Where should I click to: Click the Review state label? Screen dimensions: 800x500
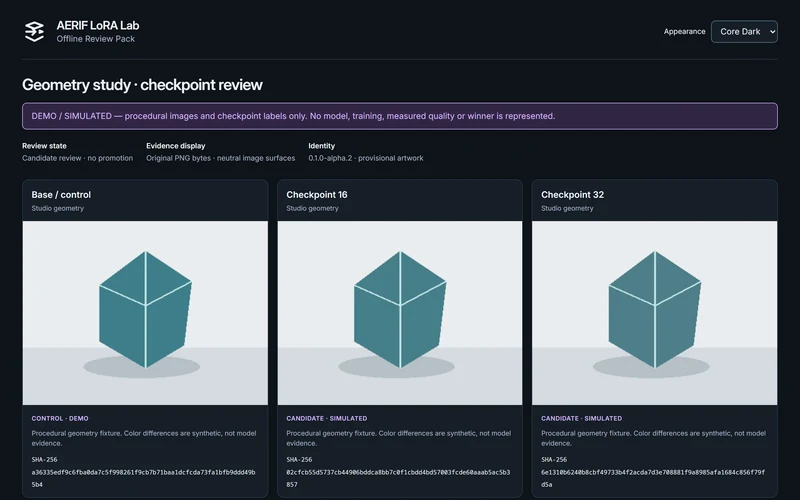click(x=44, y=146)
